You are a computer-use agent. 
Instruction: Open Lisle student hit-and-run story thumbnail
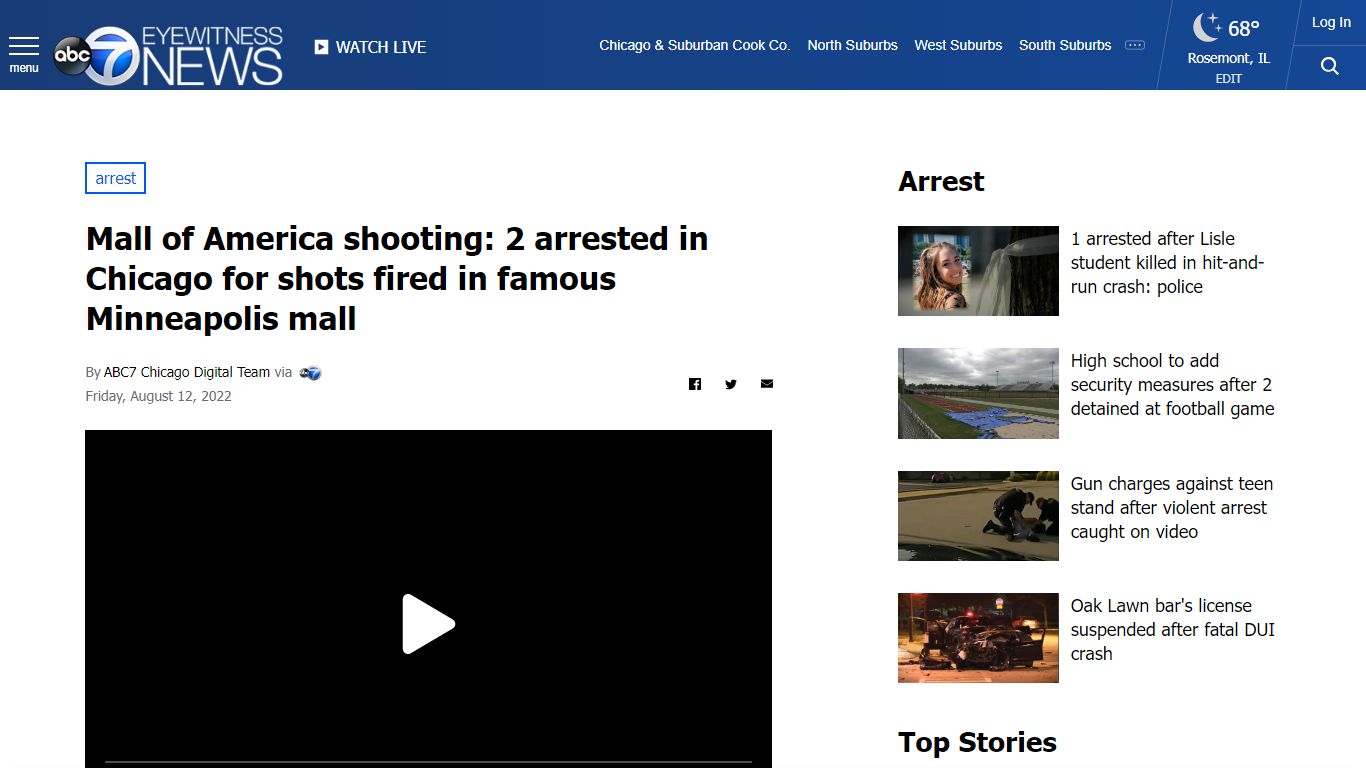pyautogui.click(x=978, y=271)
